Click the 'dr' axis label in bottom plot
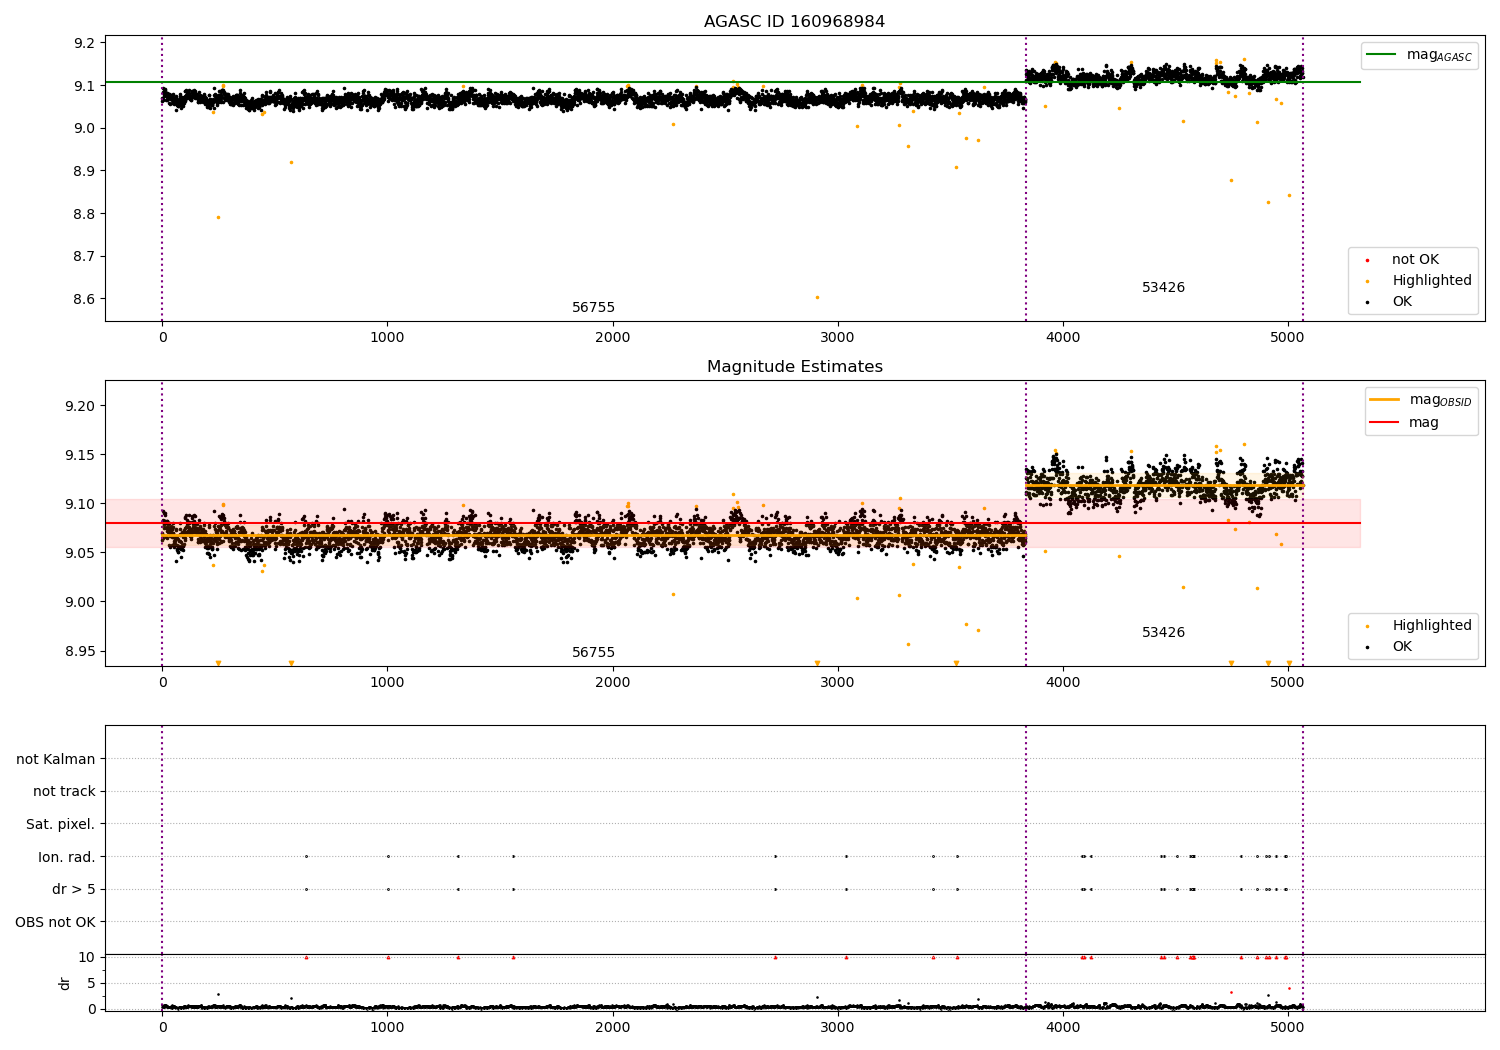The width and height of the screenshot is (1500, 1050). [x=65, y=983]
